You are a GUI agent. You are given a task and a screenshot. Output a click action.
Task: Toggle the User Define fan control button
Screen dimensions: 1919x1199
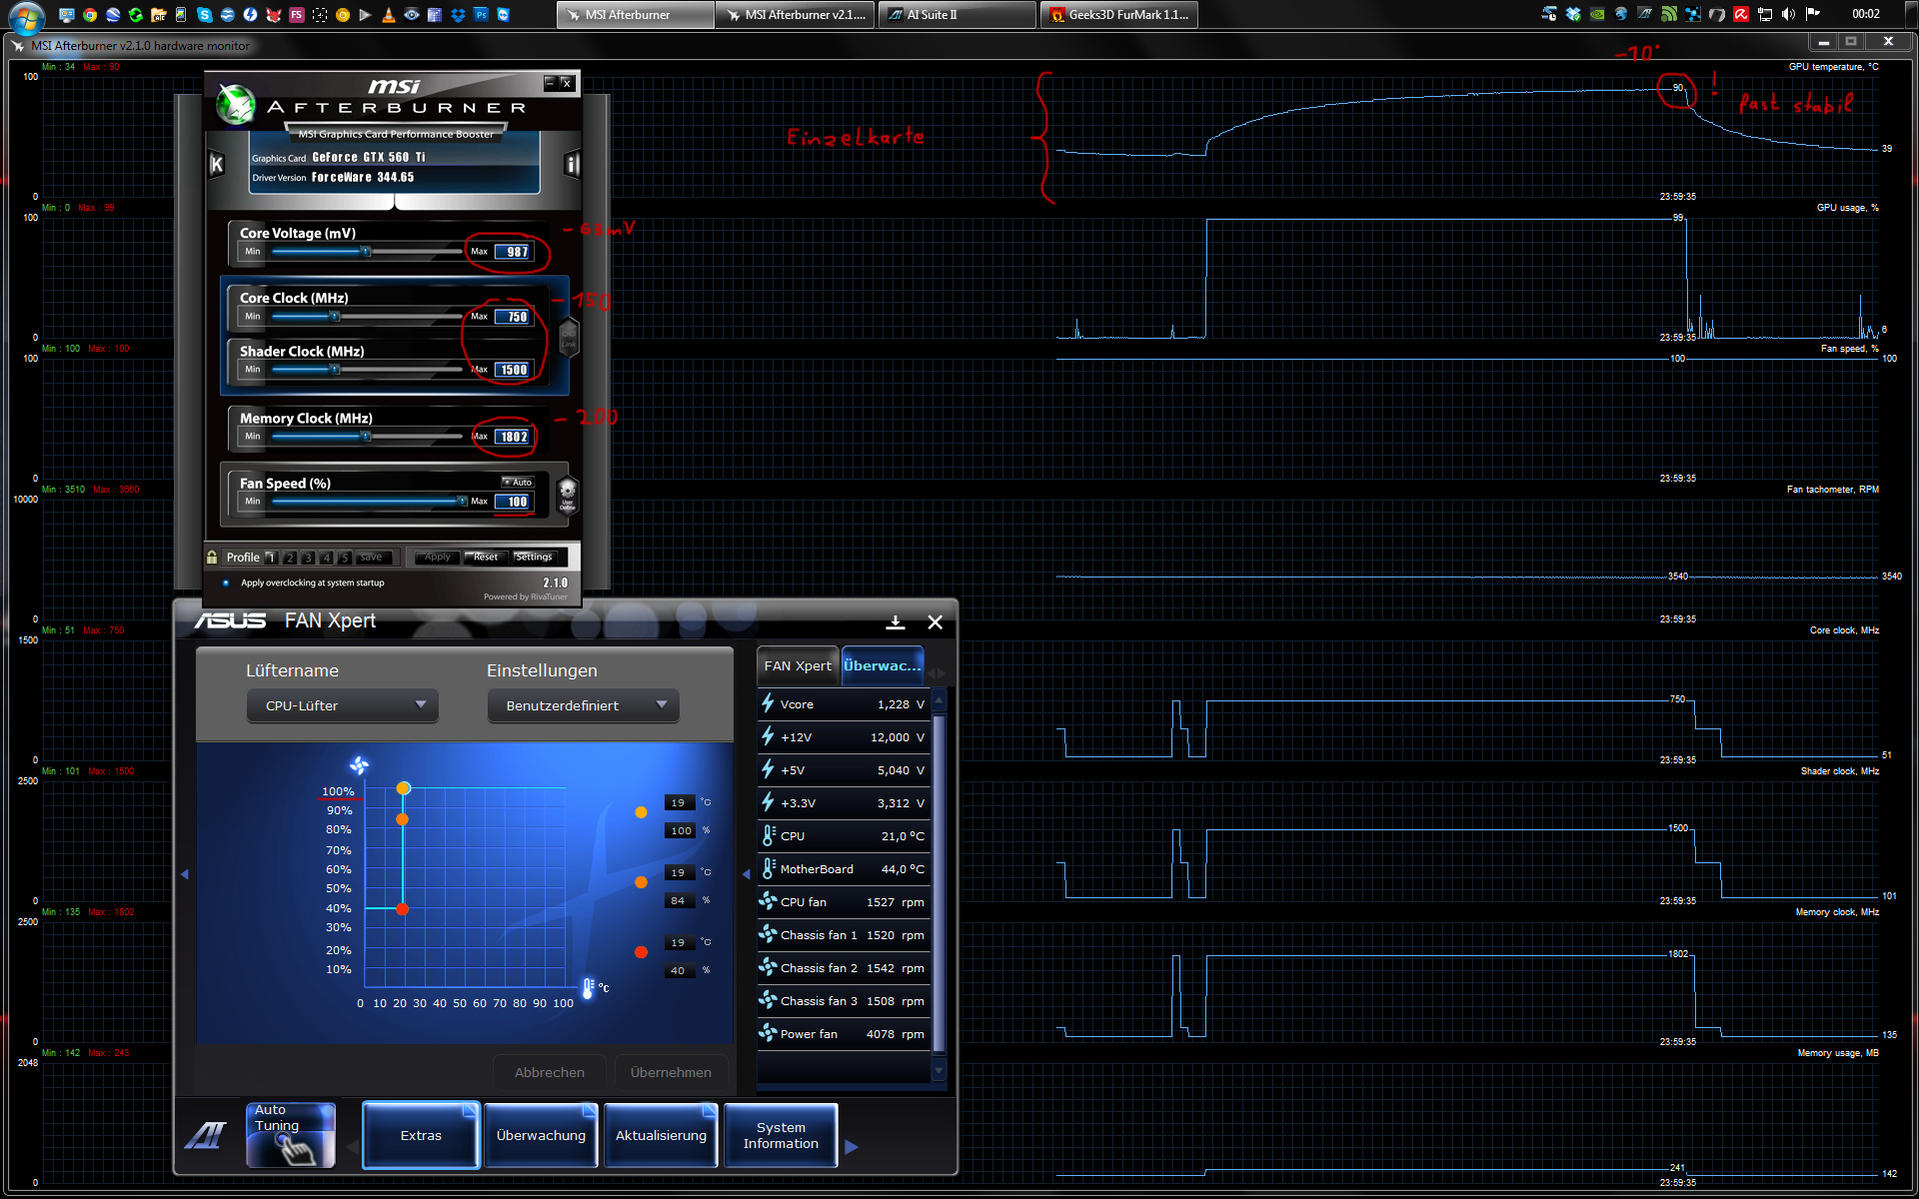tap(567, 494)
